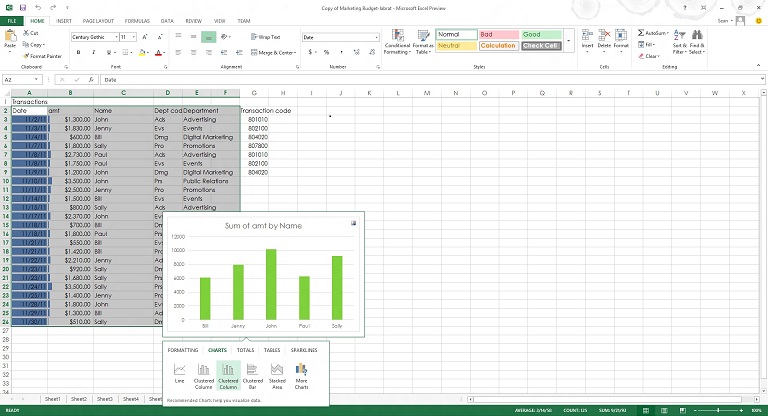Switch to the FORMULAS ribbon tab
Screen dimensions: 768x416
pos(137,21)
